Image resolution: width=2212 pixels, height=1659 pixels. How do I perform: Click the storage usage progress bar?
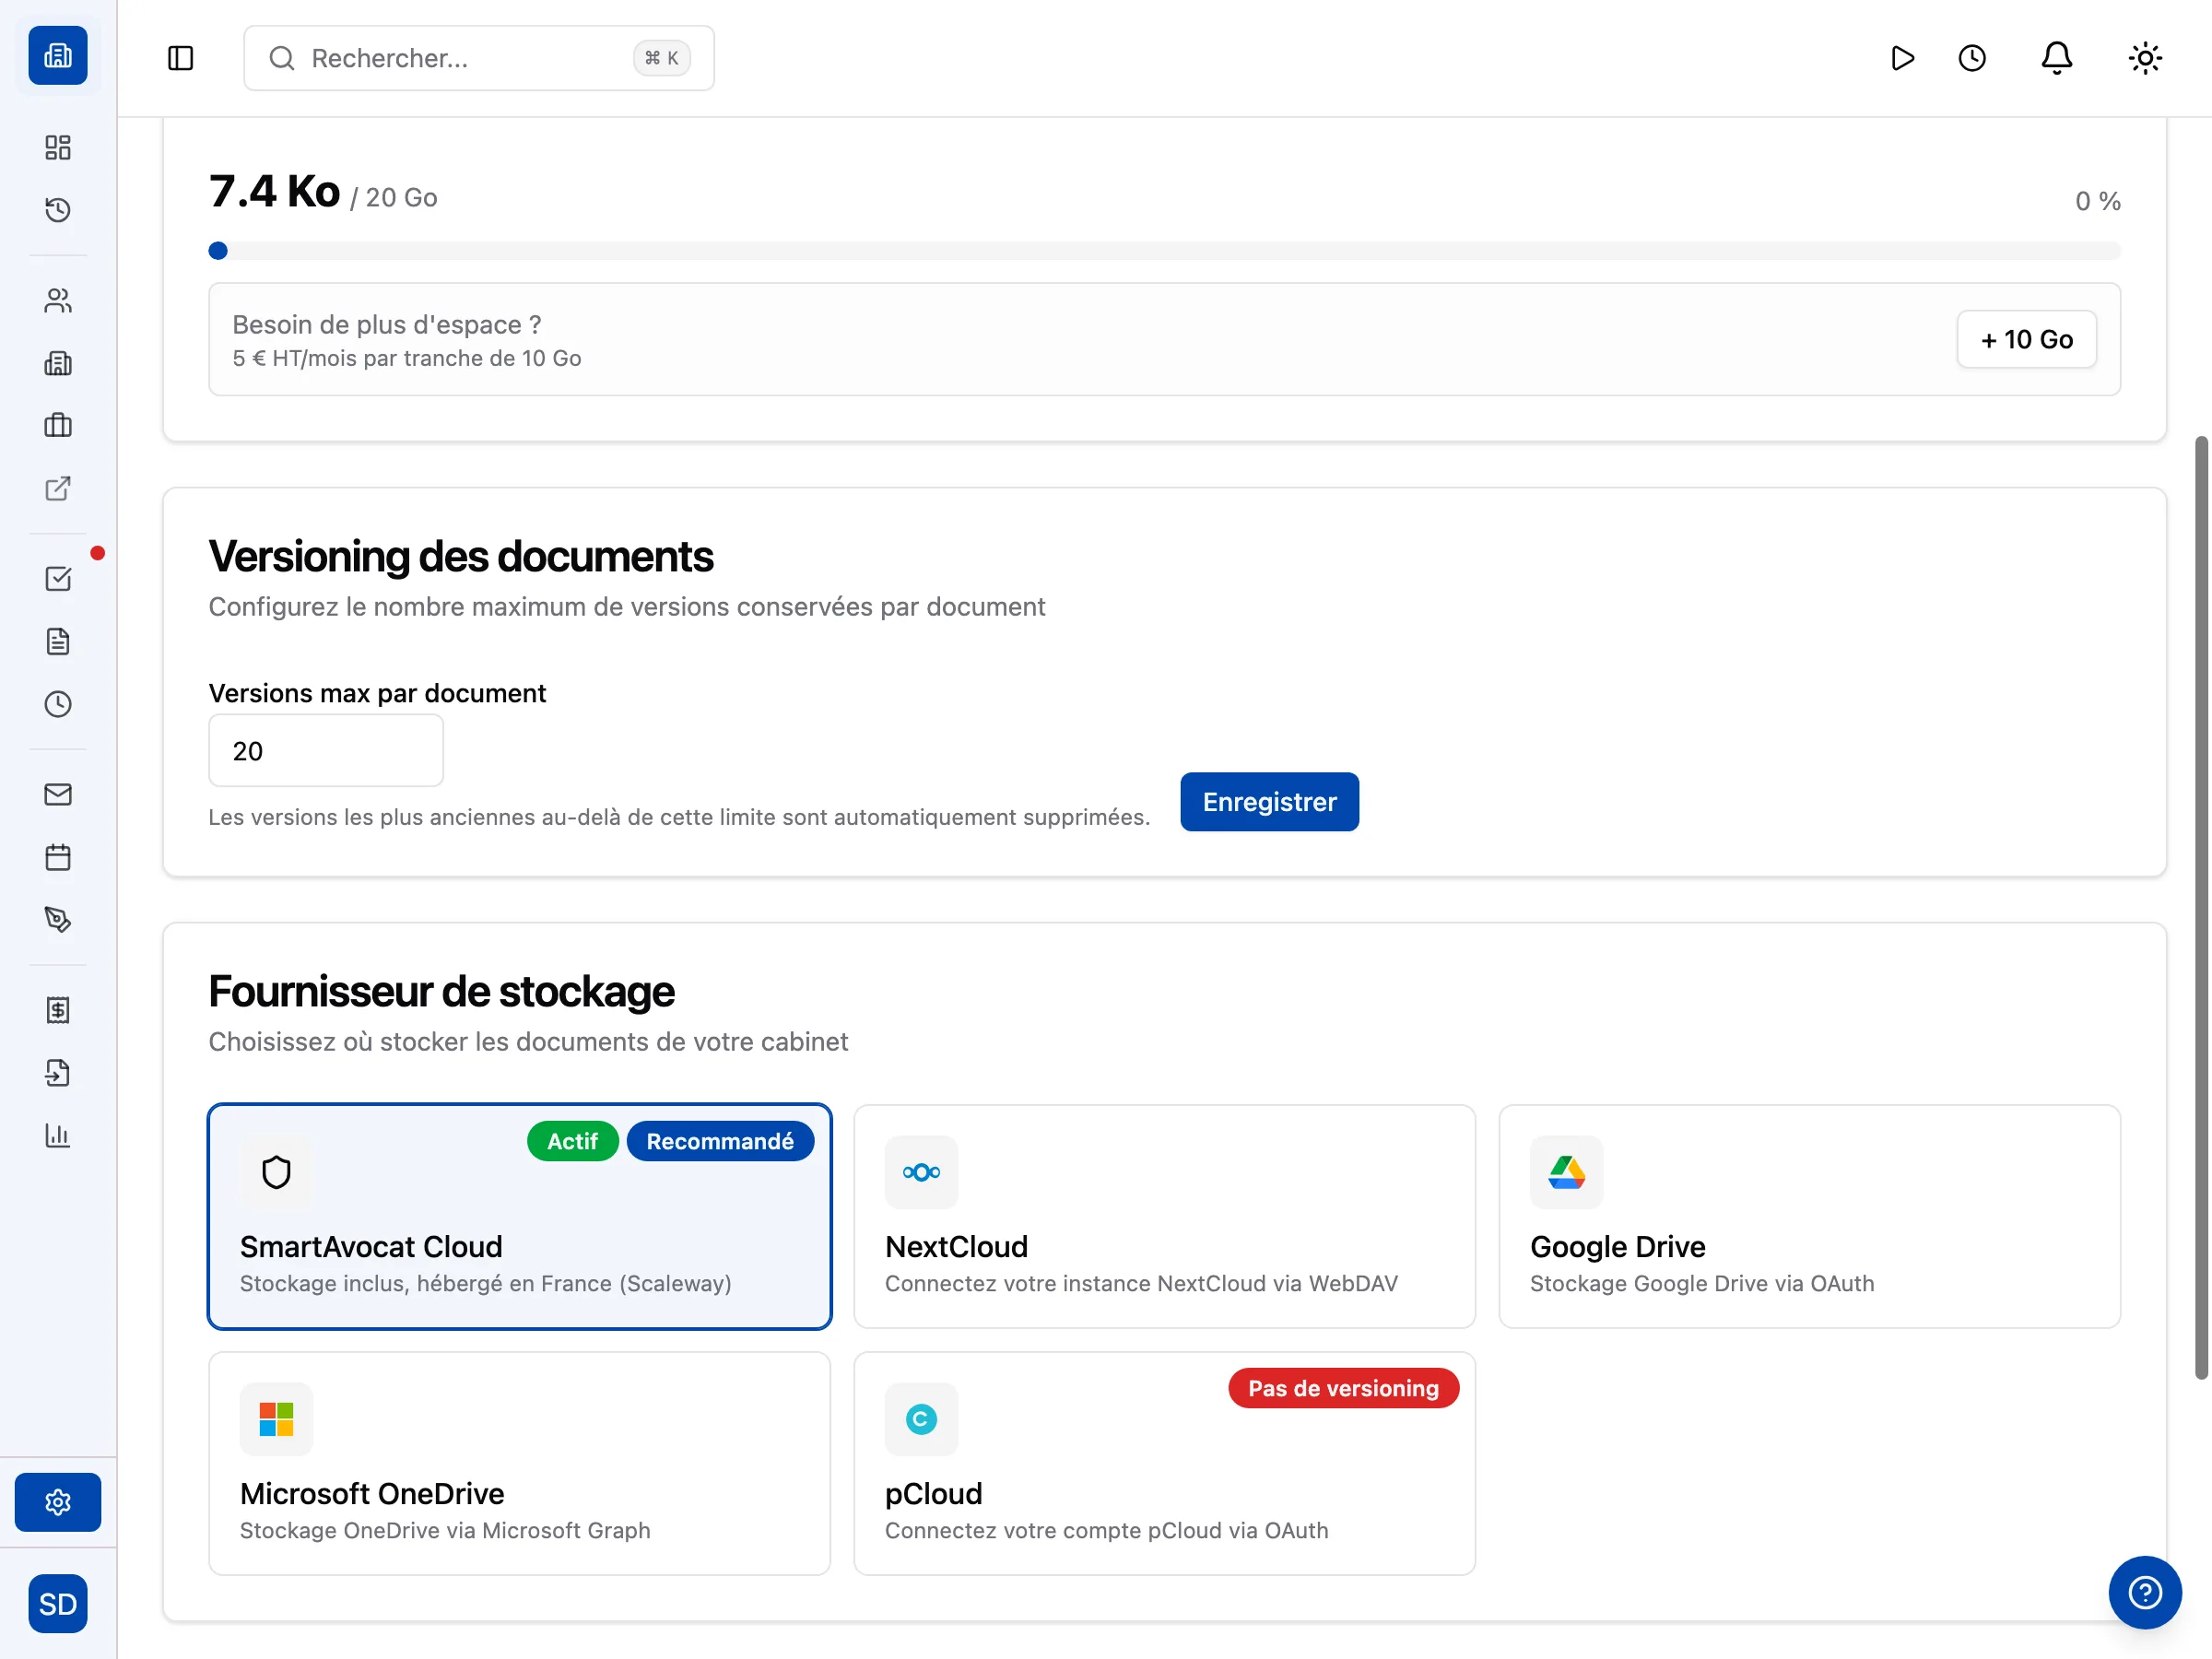pyautogui.click(x=1164, y=251)
